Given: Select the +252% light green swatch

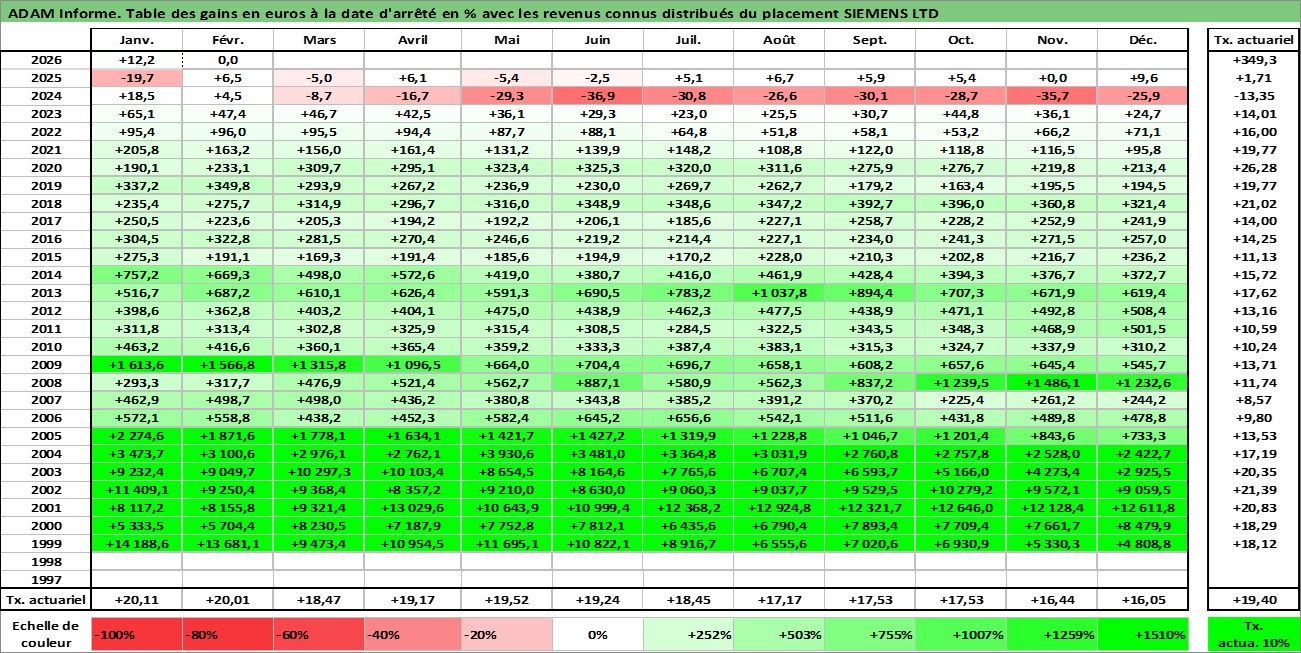Looking at the screenshot, I should [688, 634].
